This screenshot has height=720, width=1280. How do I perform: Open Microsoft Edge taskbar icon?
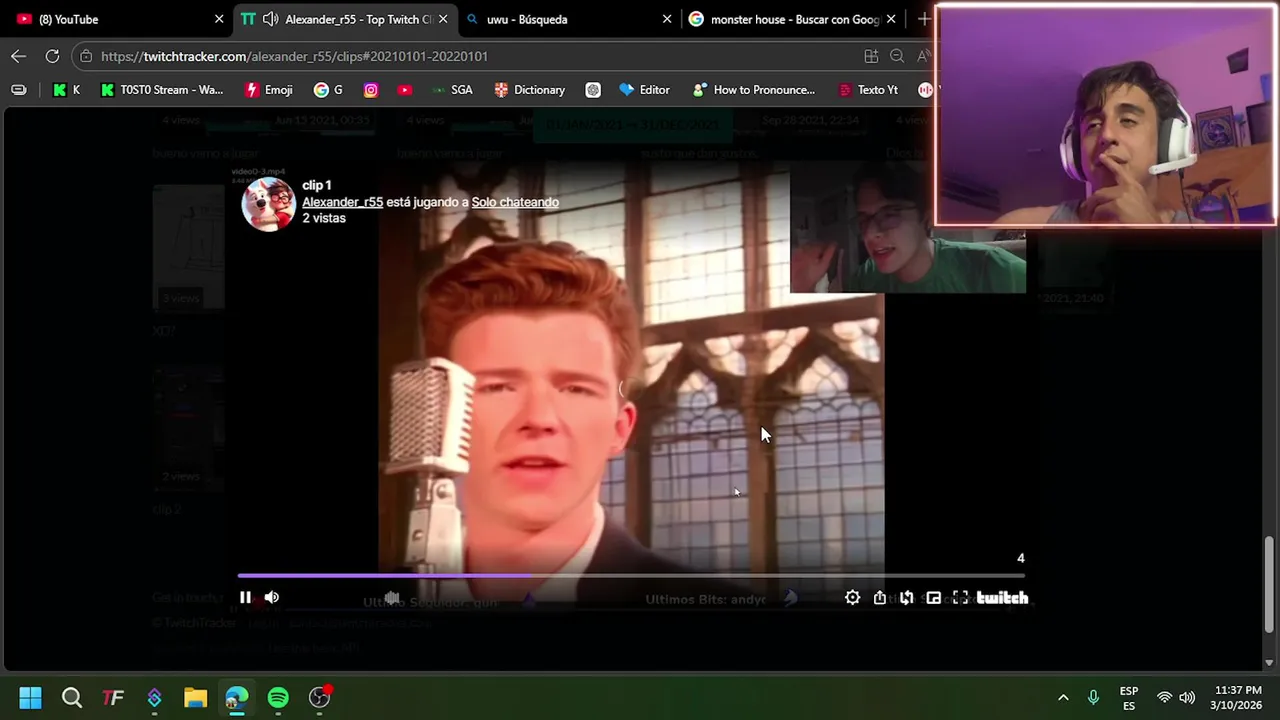tap(237, 697)
